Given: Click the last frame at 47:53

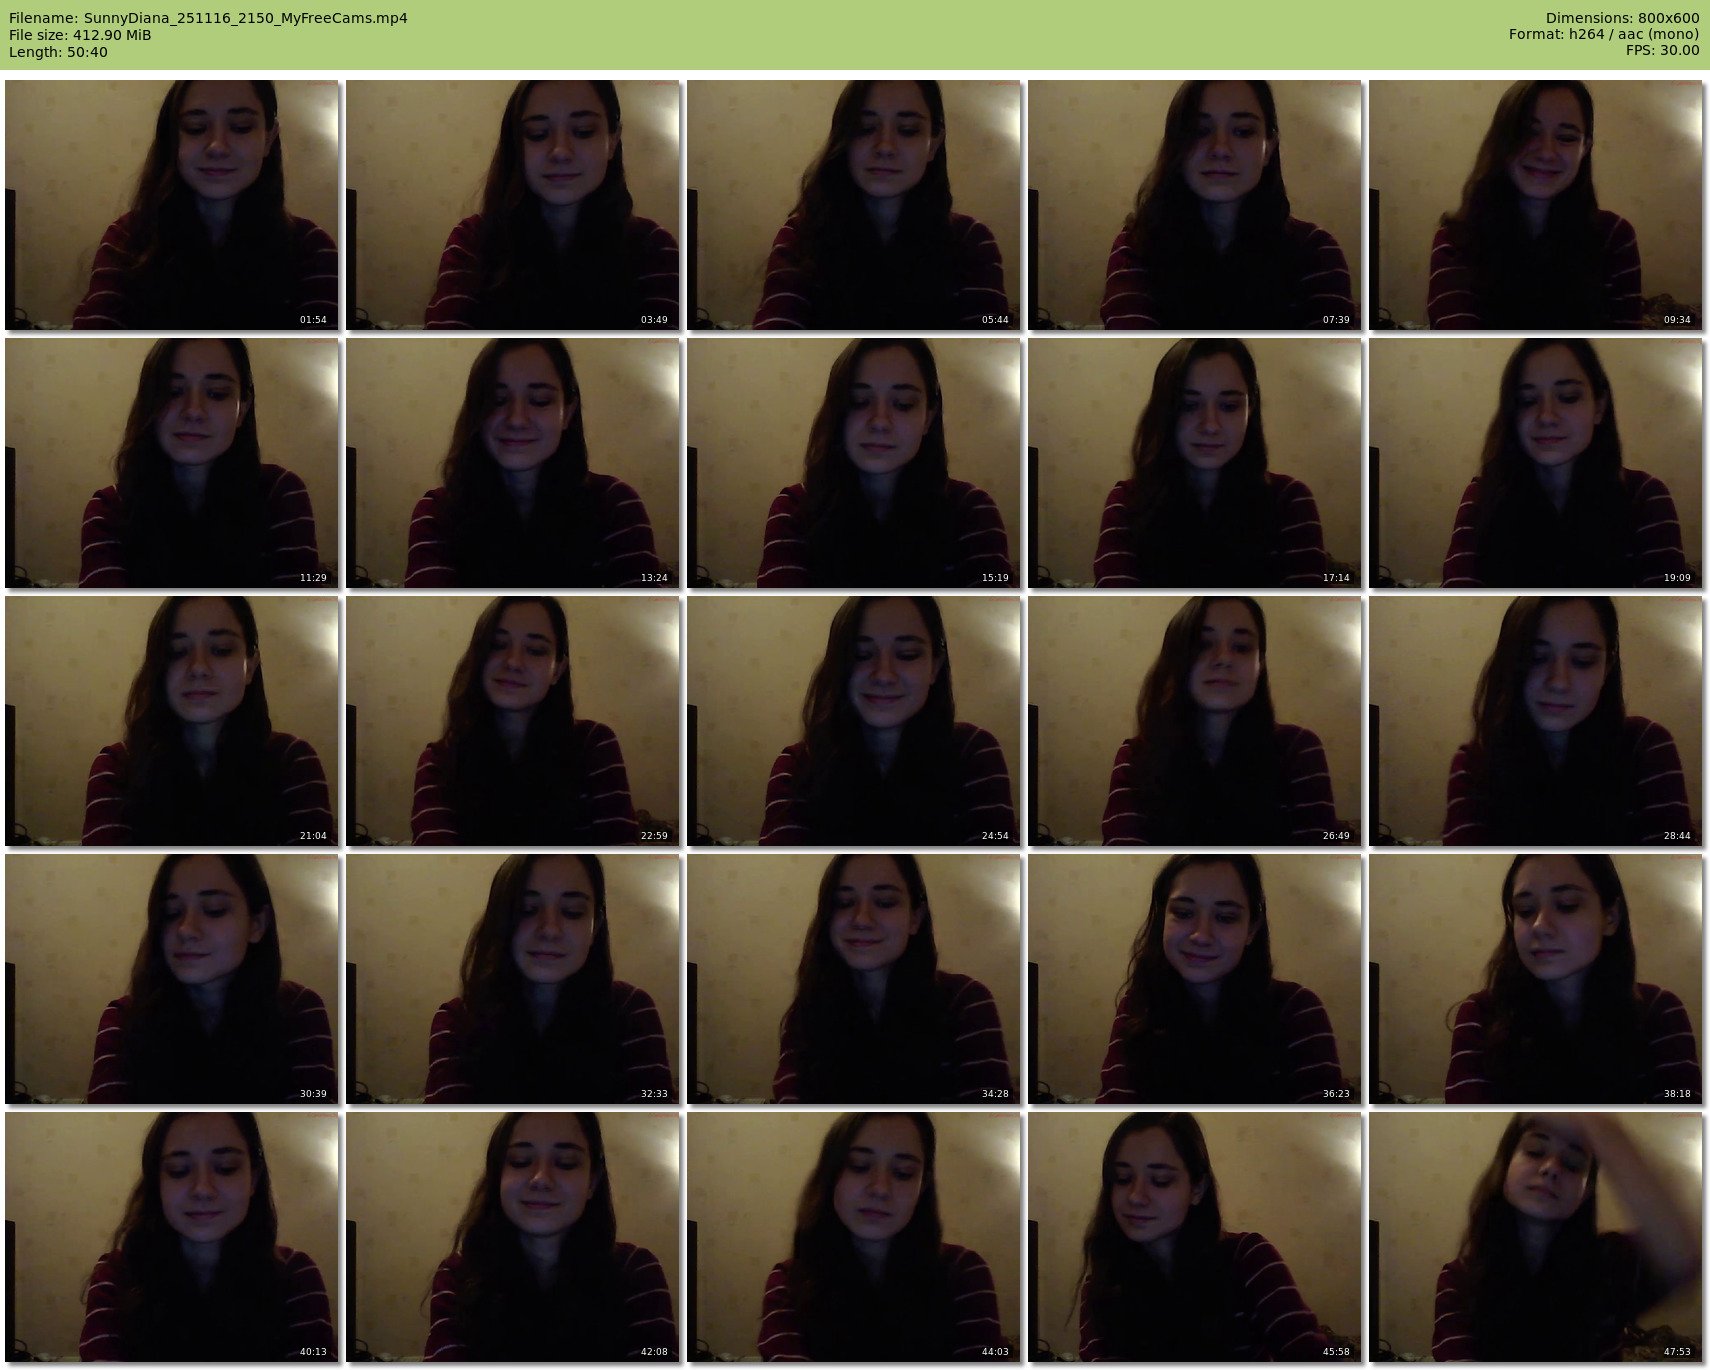Looking at the screenshot, I should [x=1536, y=1237].
